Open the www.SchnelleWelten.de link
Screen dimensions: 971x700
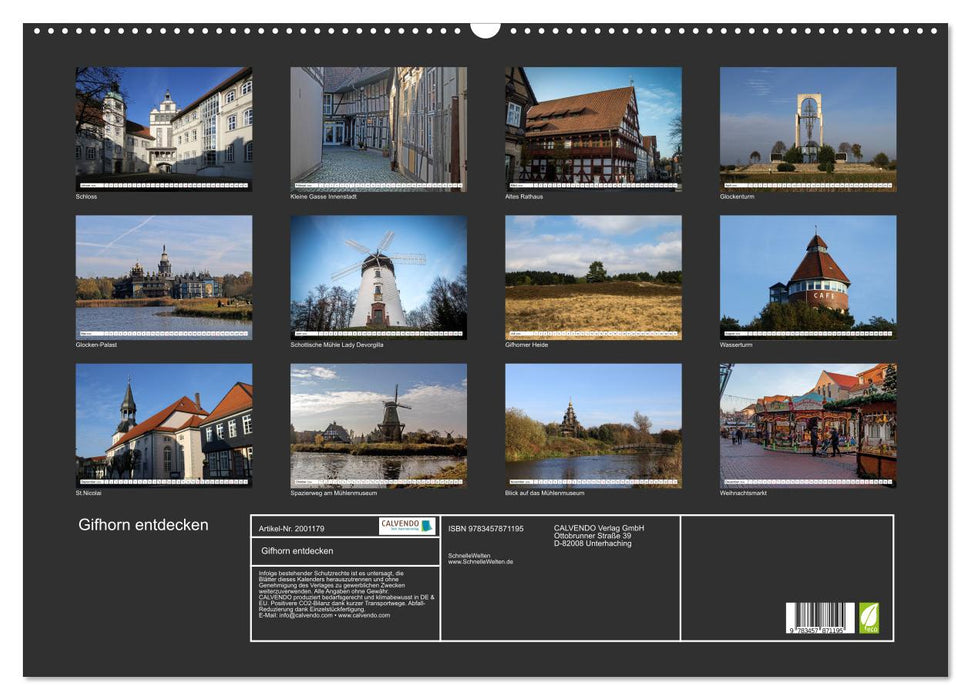(478, 562)
